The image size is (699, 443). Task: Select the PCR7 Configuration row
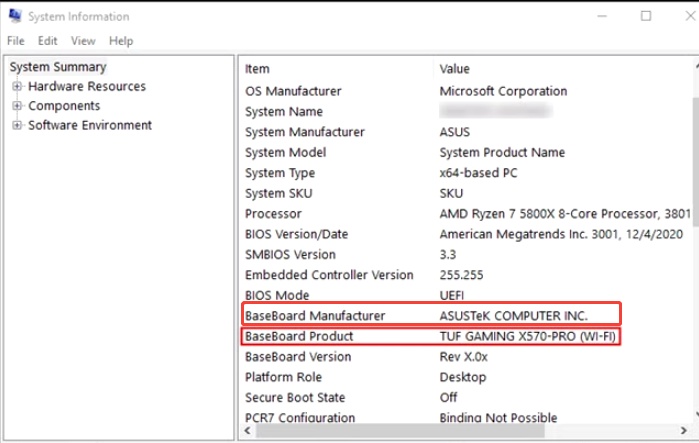(467, 417)
